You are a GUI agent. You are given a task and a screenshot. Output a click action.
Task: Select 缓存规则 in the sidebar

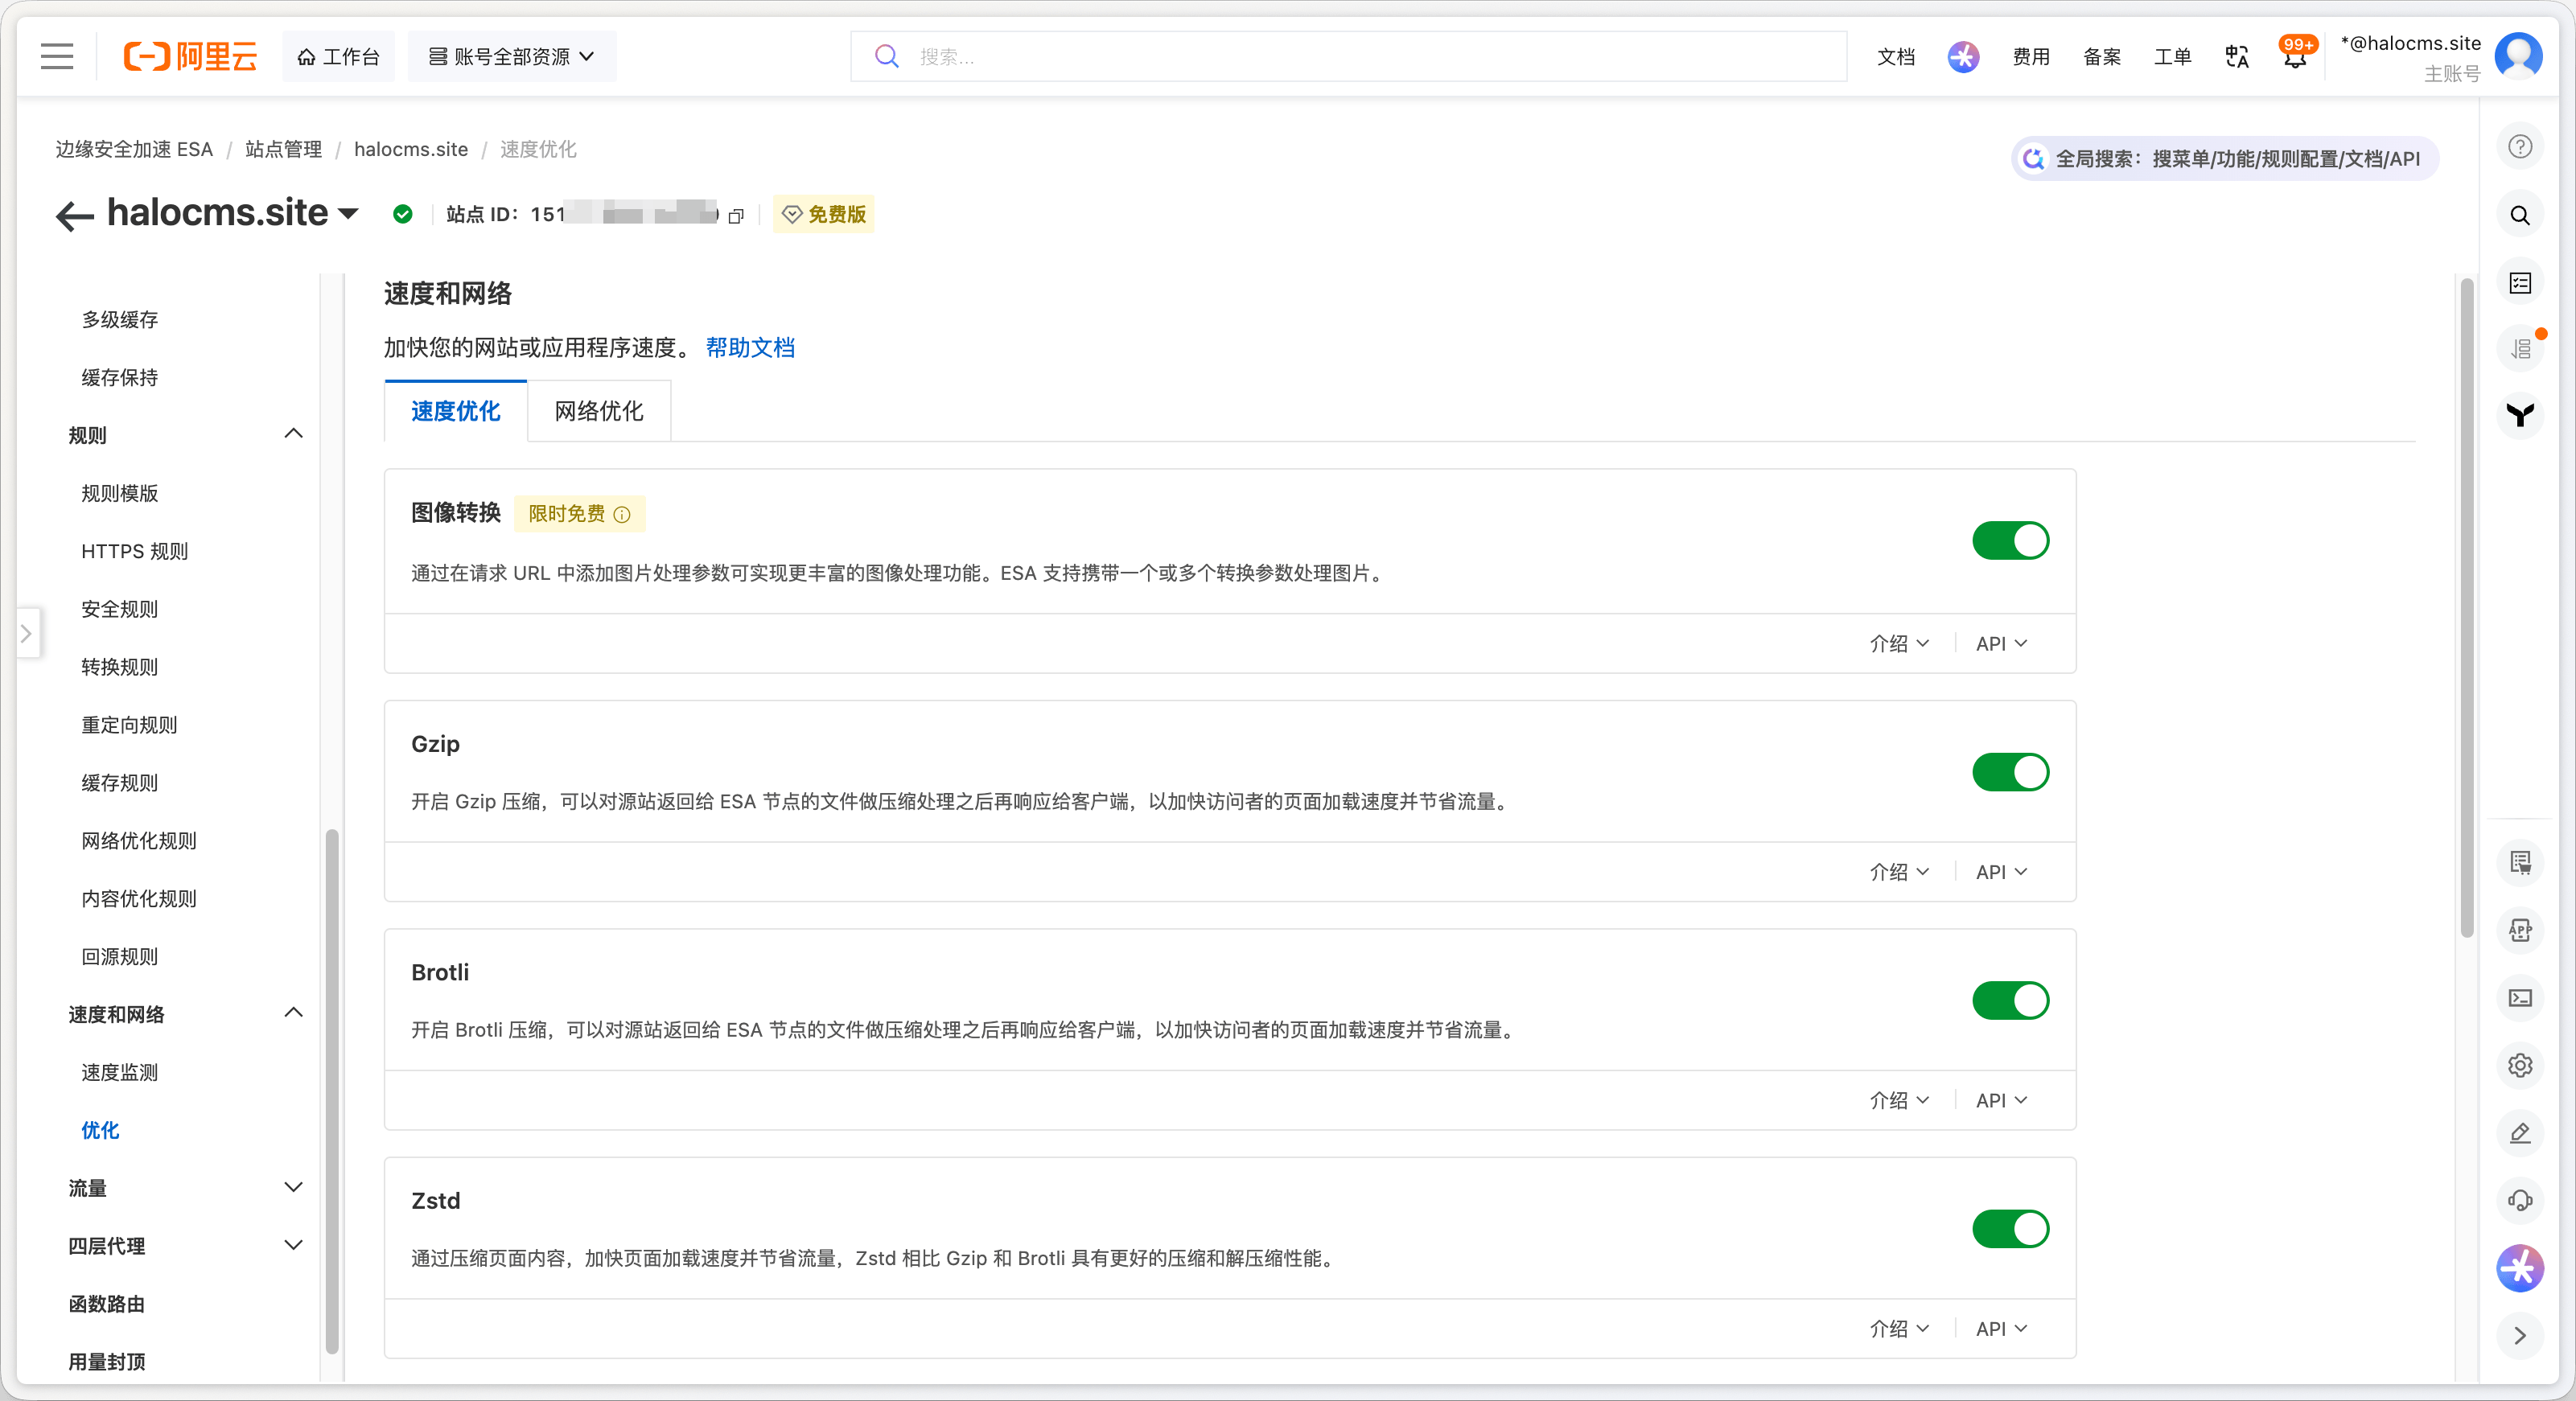point(119,783)
